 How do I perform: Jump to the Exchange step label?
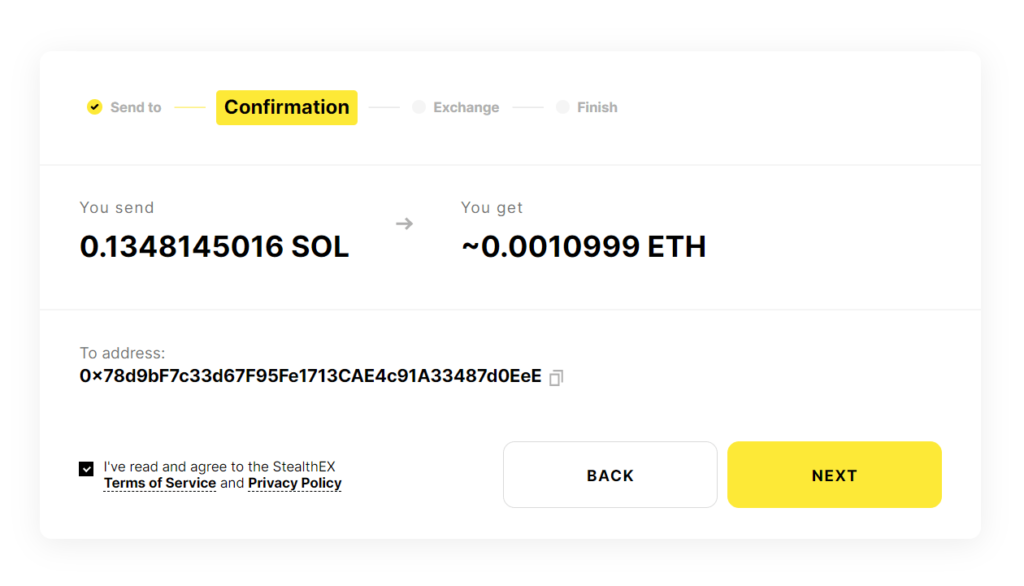[x=466, y=107]
